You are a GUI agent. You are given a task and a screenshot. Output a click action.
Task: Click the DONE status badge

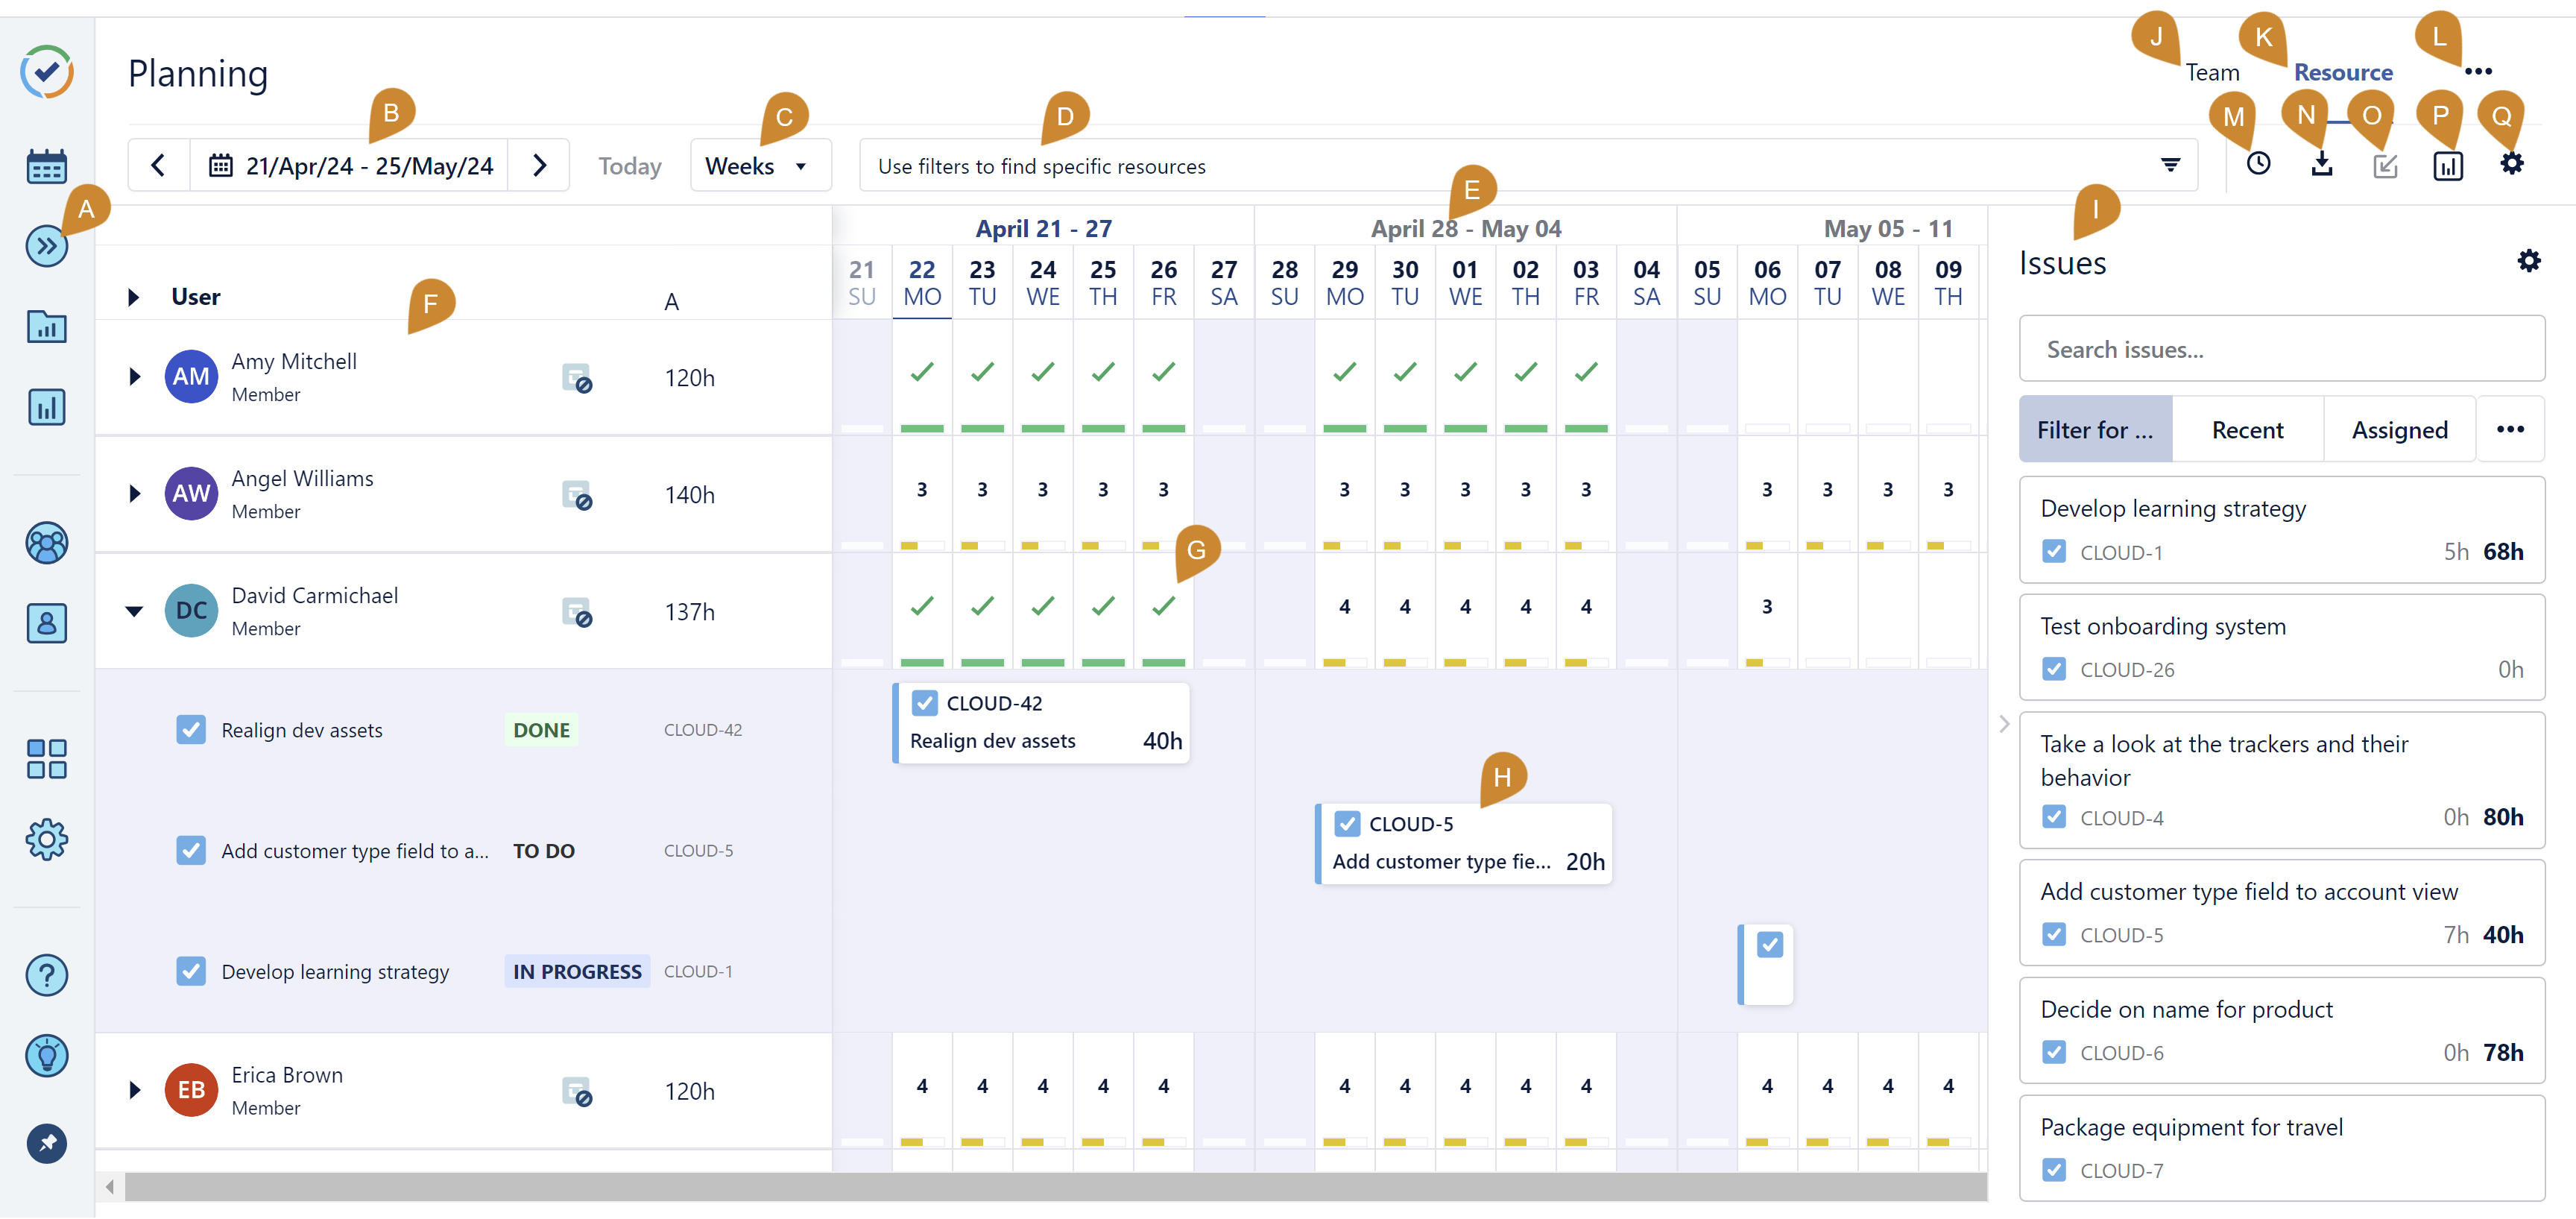click(x=541, y=730)
